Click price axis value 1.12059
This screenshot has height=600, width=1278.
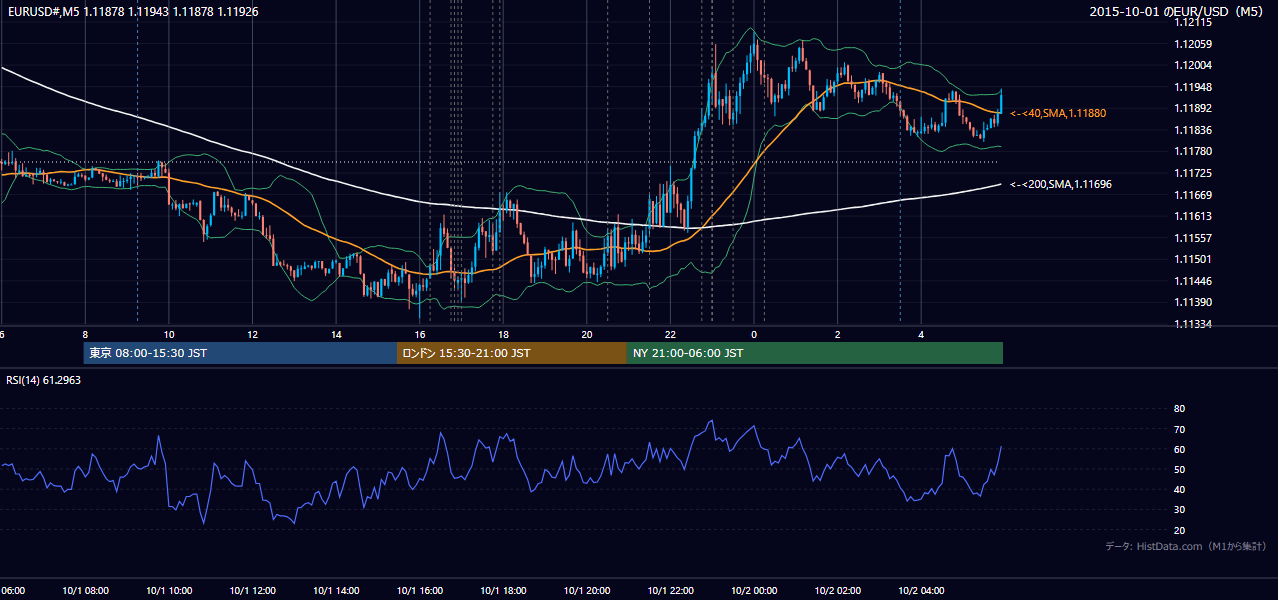coord(1194,44)
